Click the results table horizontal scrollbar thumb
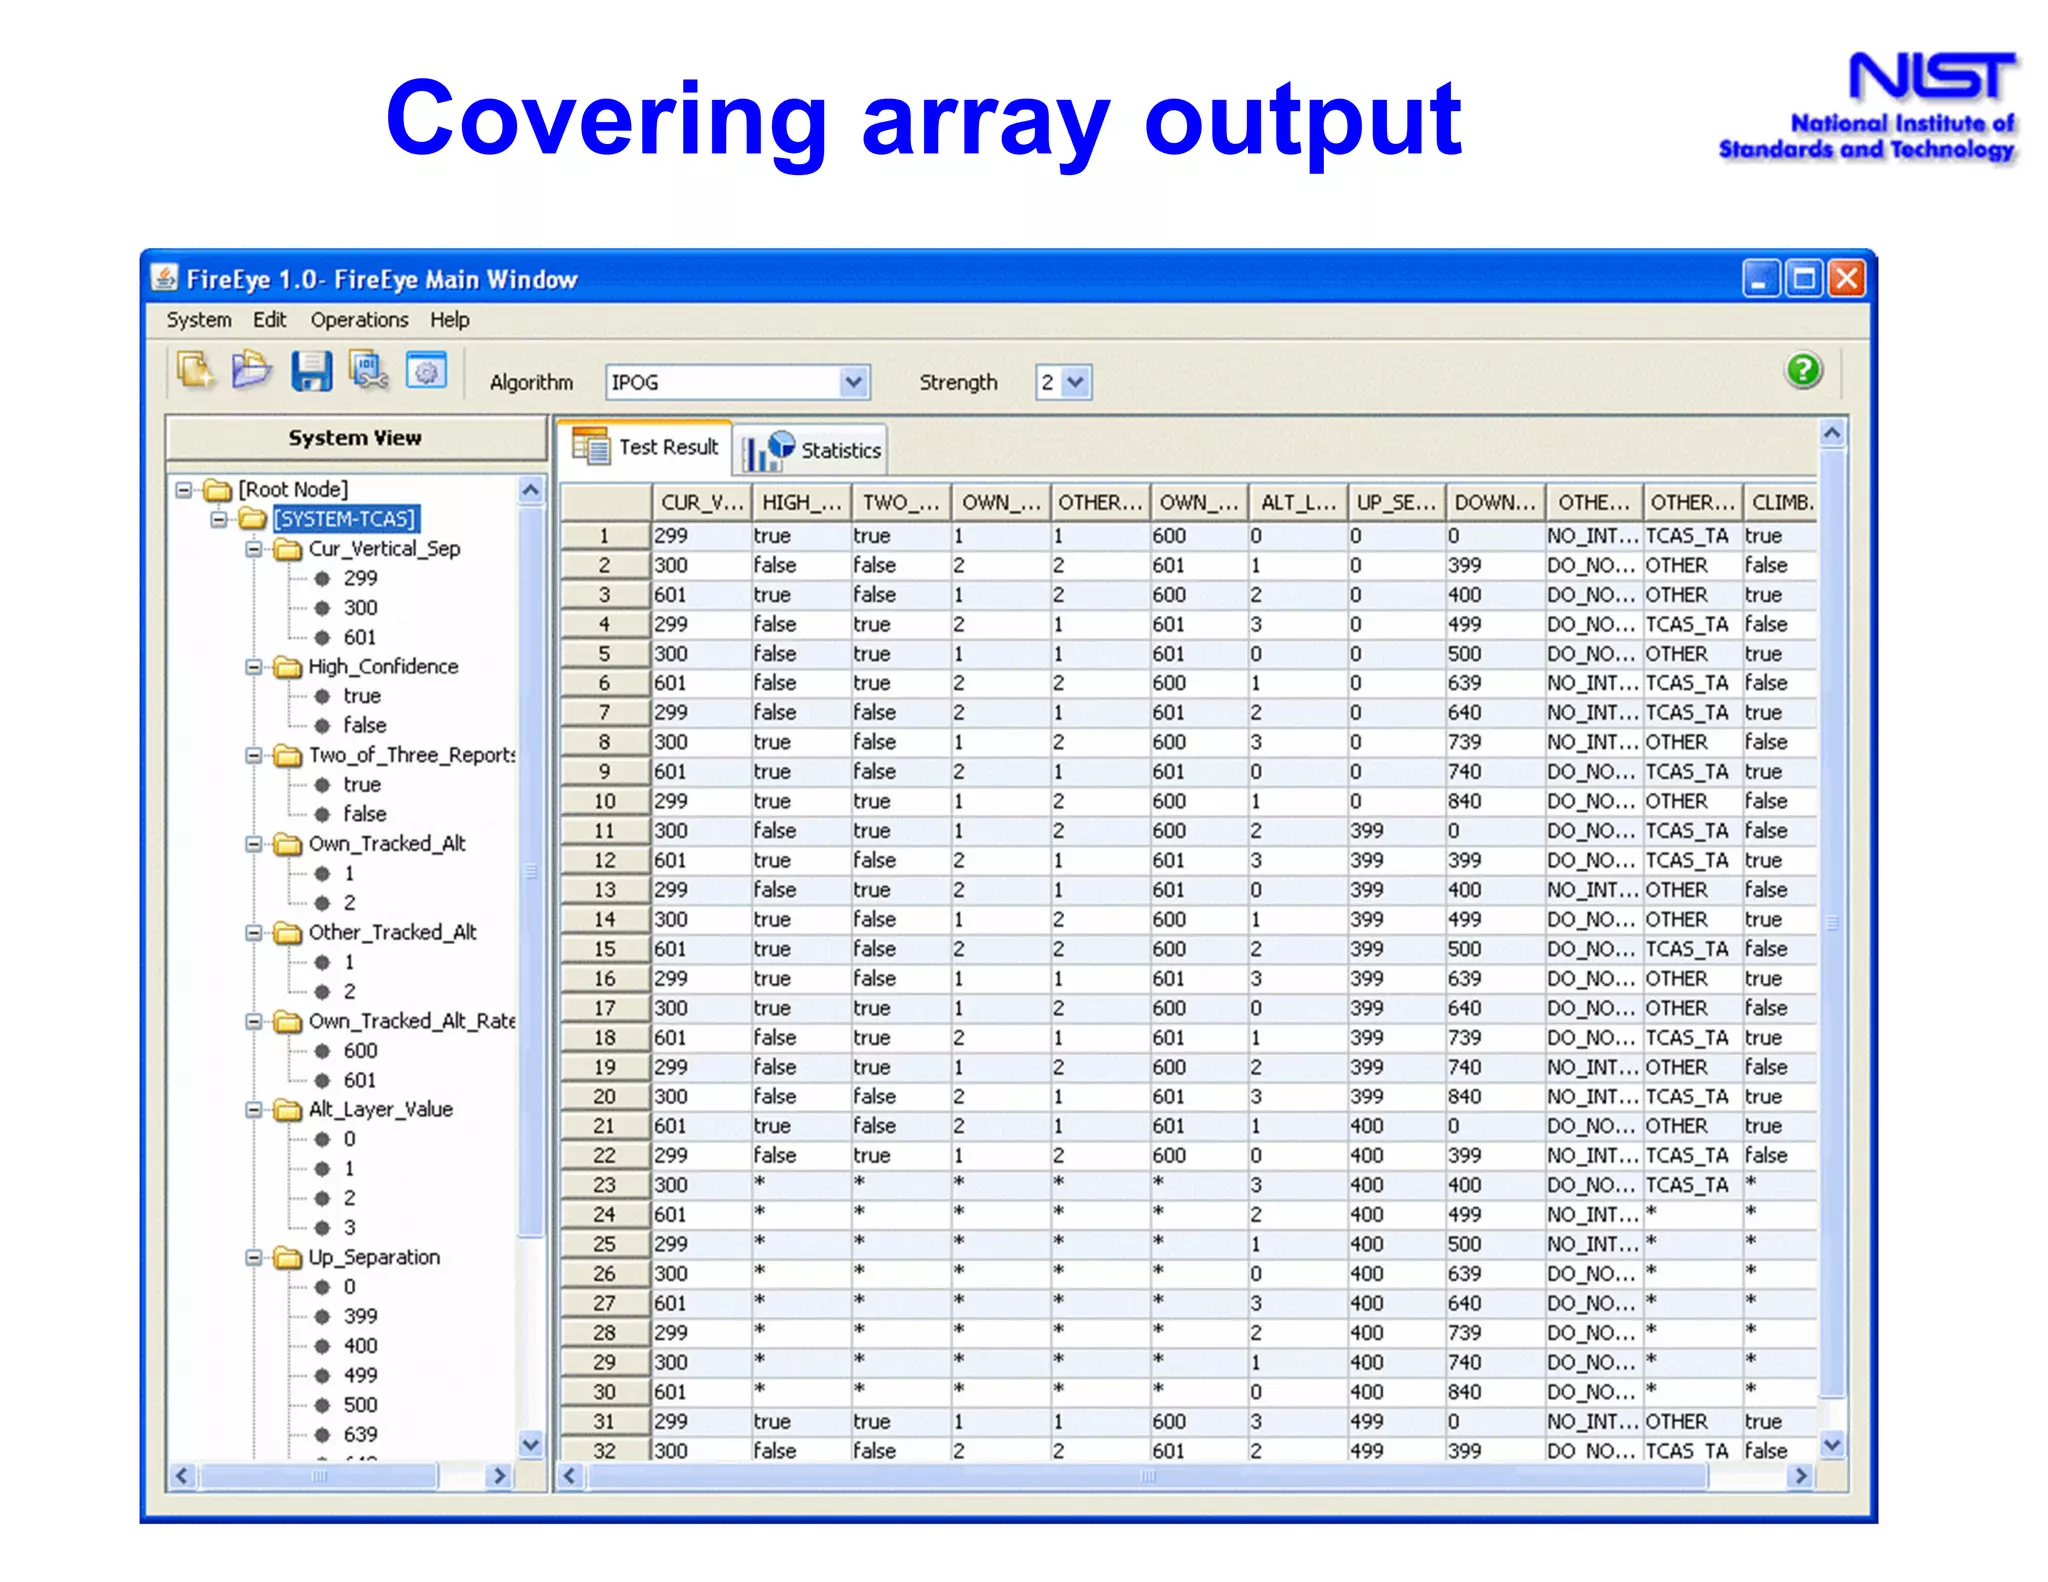This screenshot has width=2048, height=1582. point(1147,1476)
